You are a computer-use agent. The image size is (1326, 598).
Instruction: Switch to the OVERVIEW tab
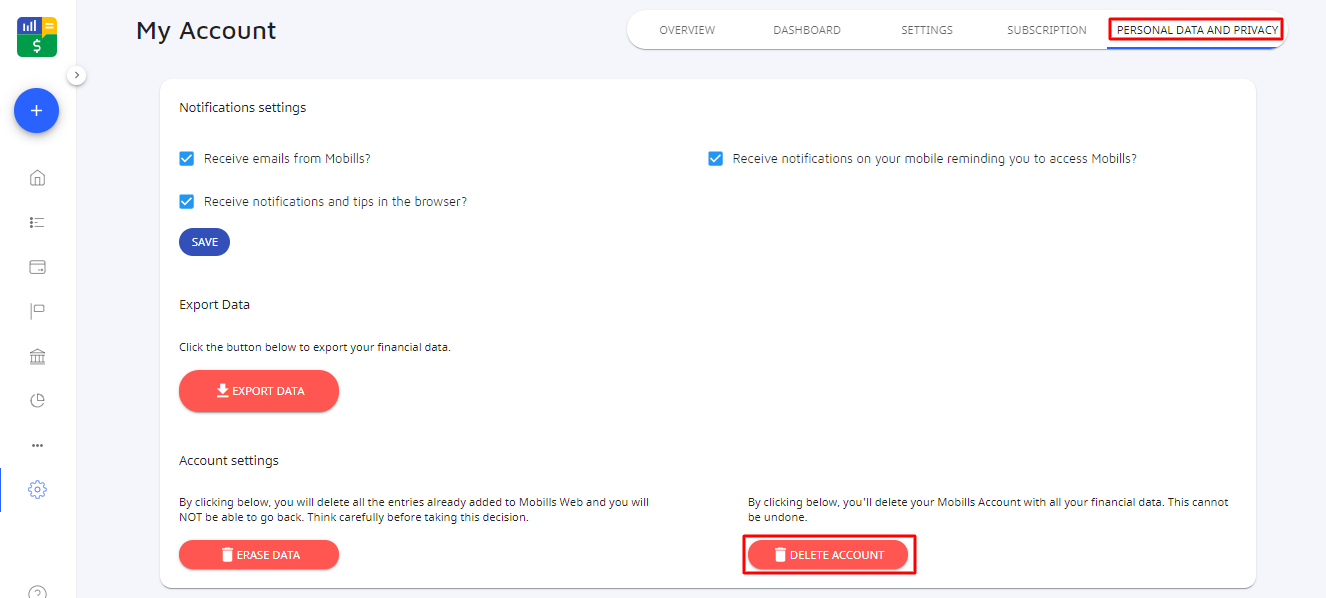click(687, 30)
